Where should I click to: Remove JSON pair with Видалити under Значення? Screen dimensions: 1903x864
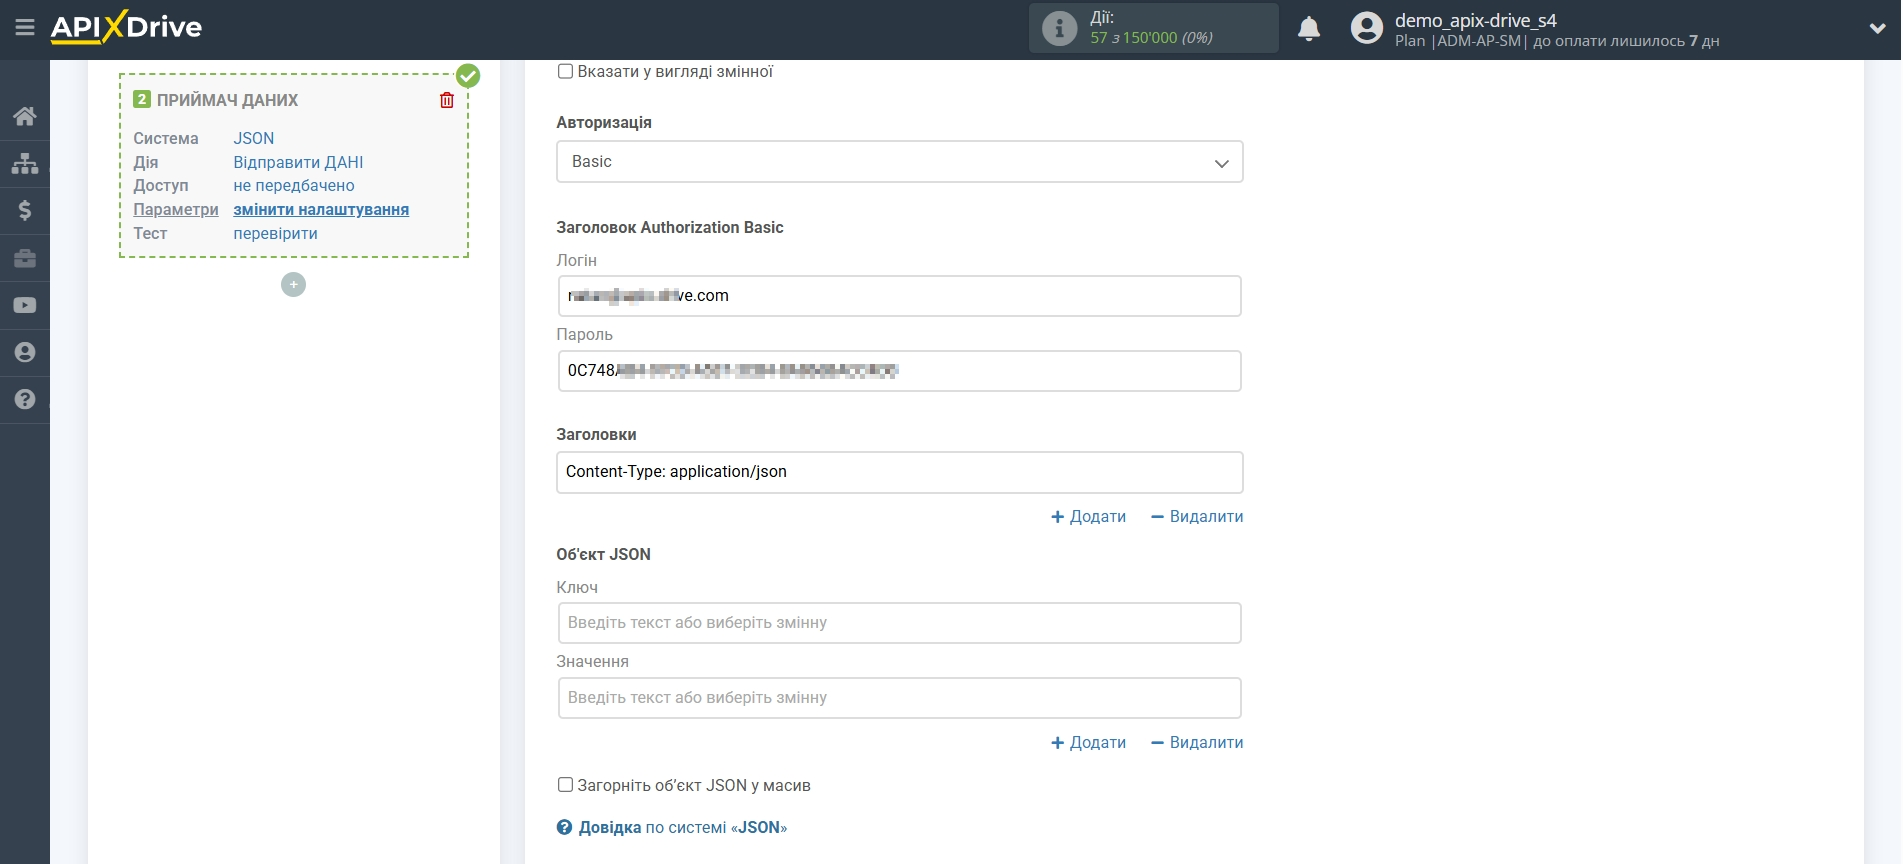[1197, 742]
